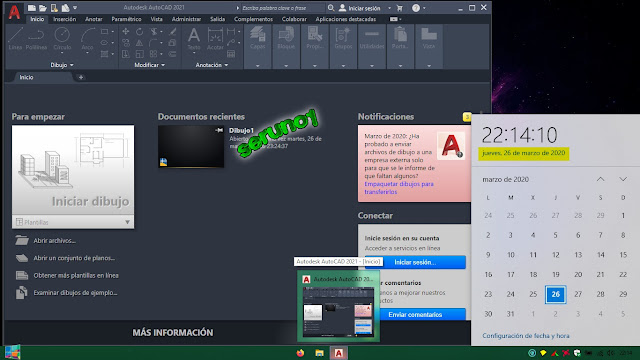Open the quick access toolbar customize arrow

75,8
